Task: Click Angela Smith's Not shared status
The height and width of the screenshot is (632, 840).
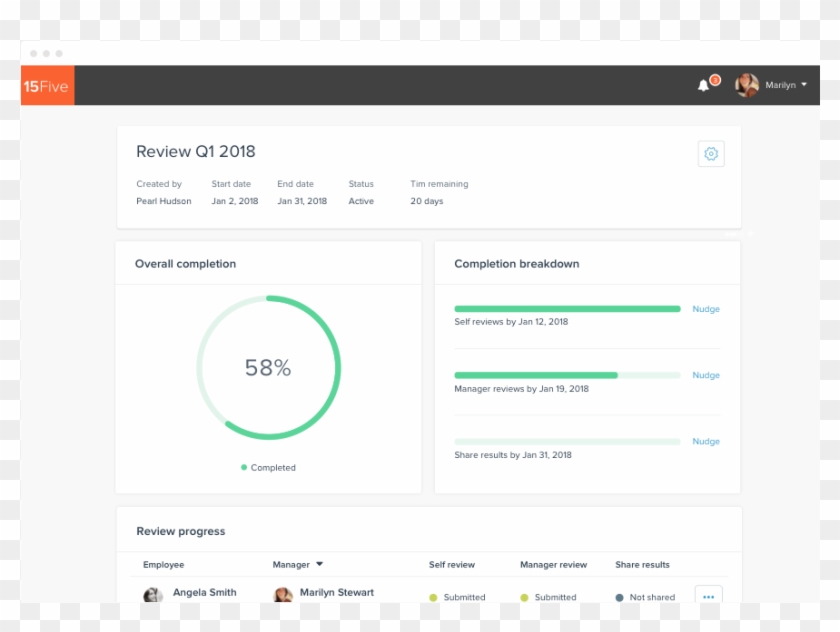Action: pos(651,597)
